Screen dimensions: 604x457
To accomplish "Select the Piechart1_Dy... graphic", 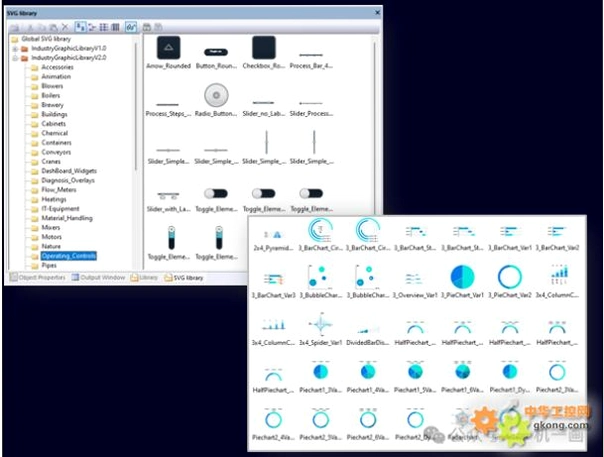I will point(510,378).
